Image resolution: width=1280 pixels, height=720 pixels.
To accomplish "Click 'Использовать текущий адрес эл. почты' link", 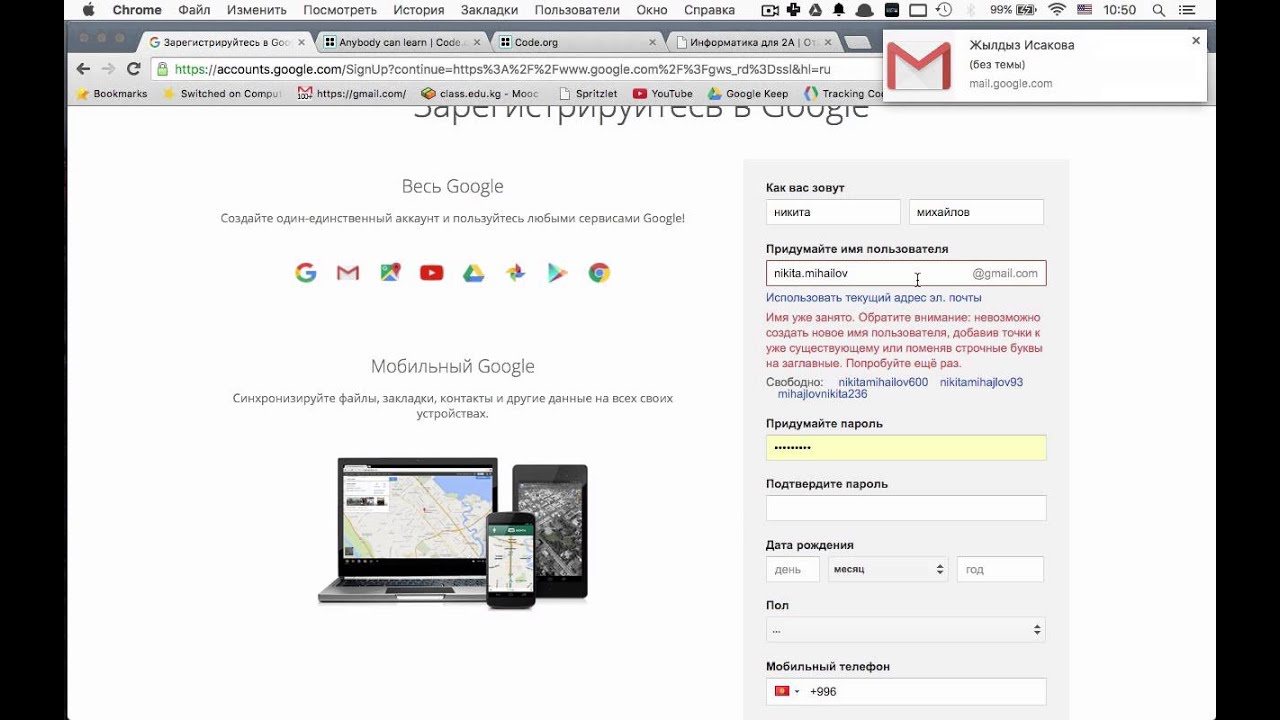I will 873,298.
